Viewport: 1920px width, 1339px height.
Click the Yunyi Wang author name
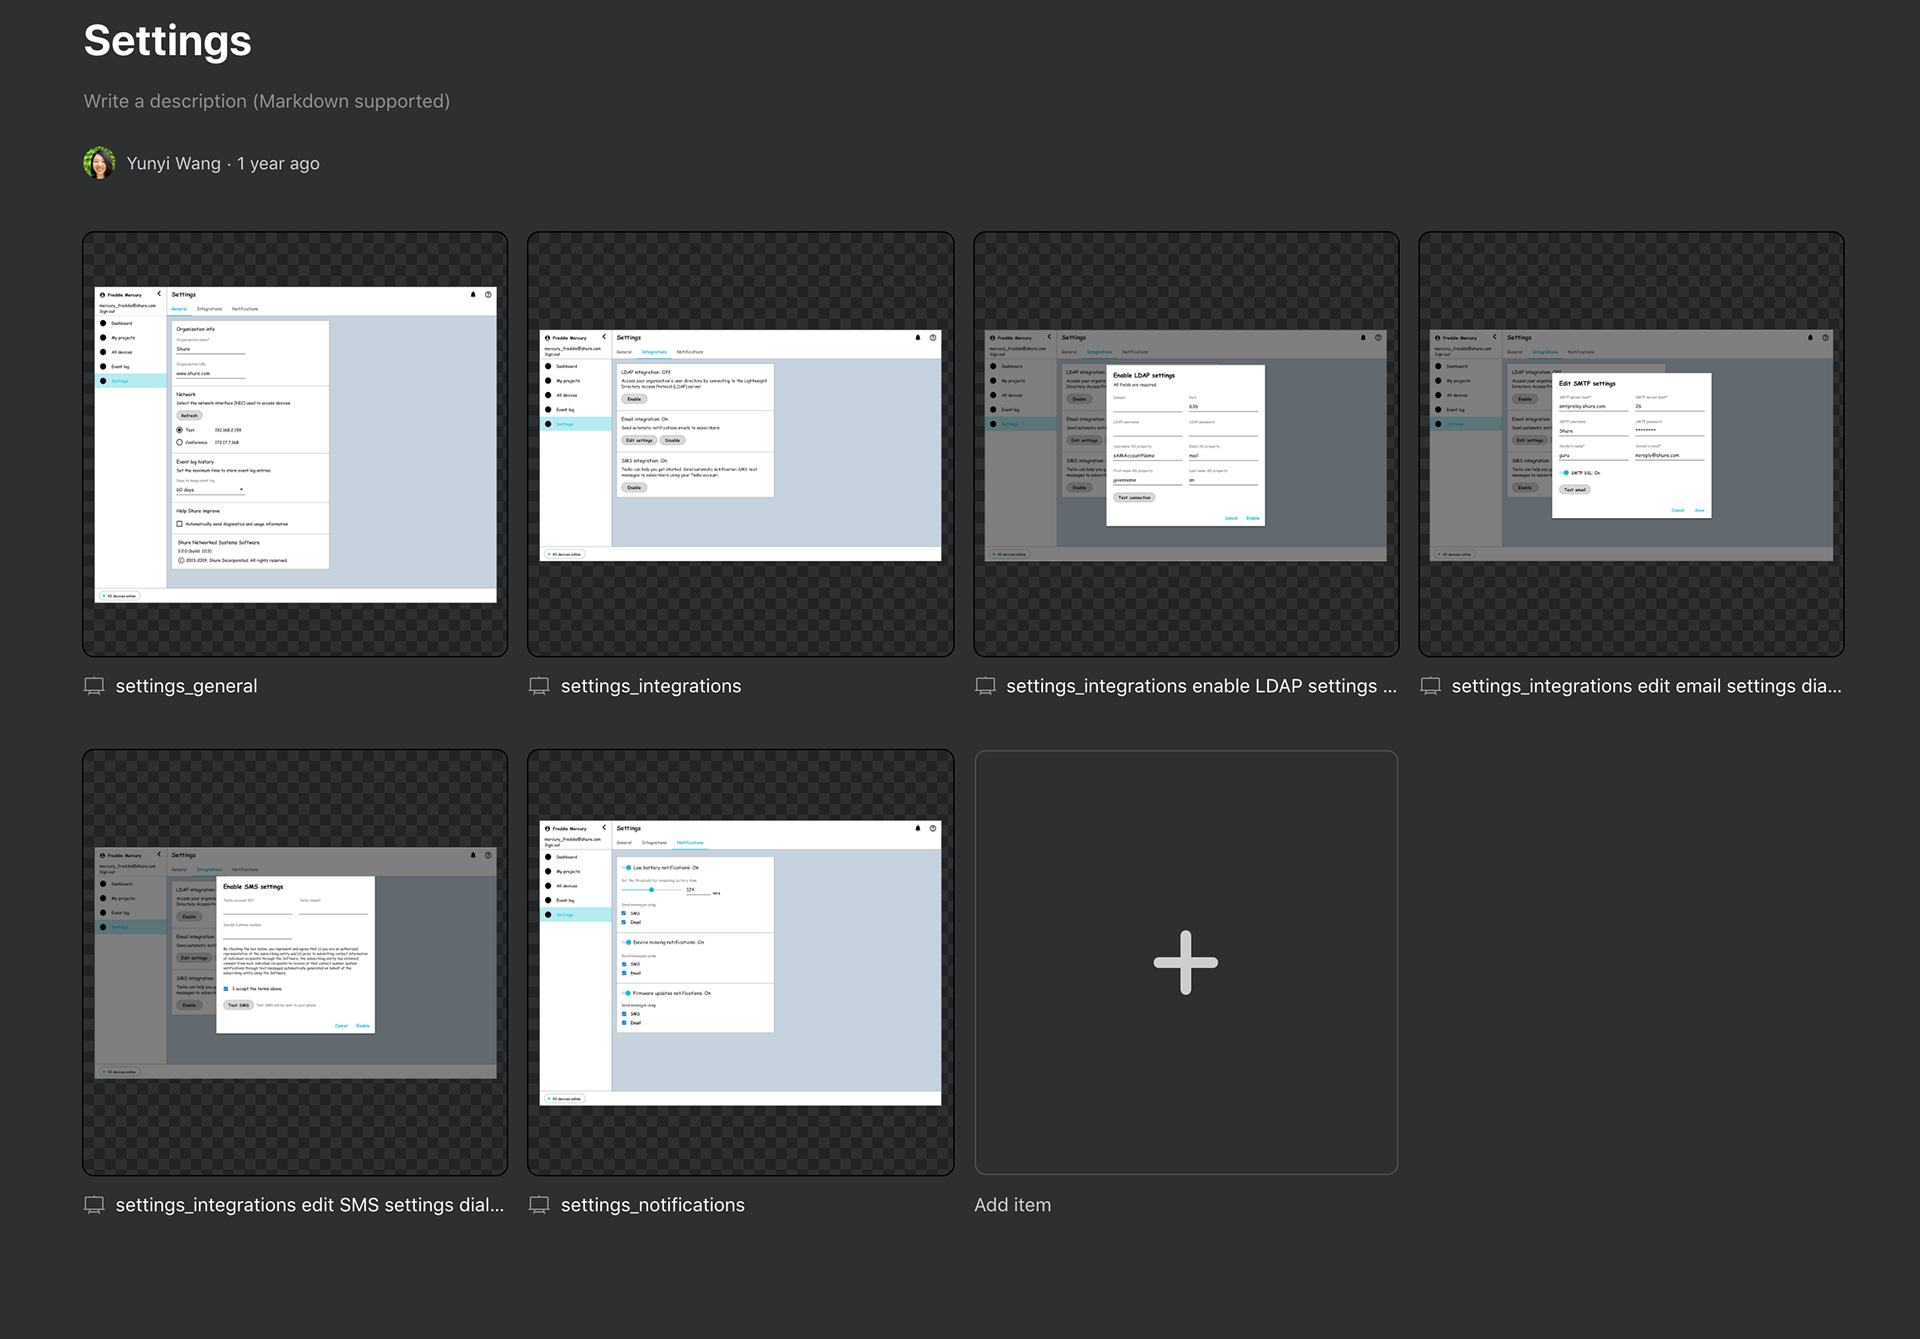173,163
